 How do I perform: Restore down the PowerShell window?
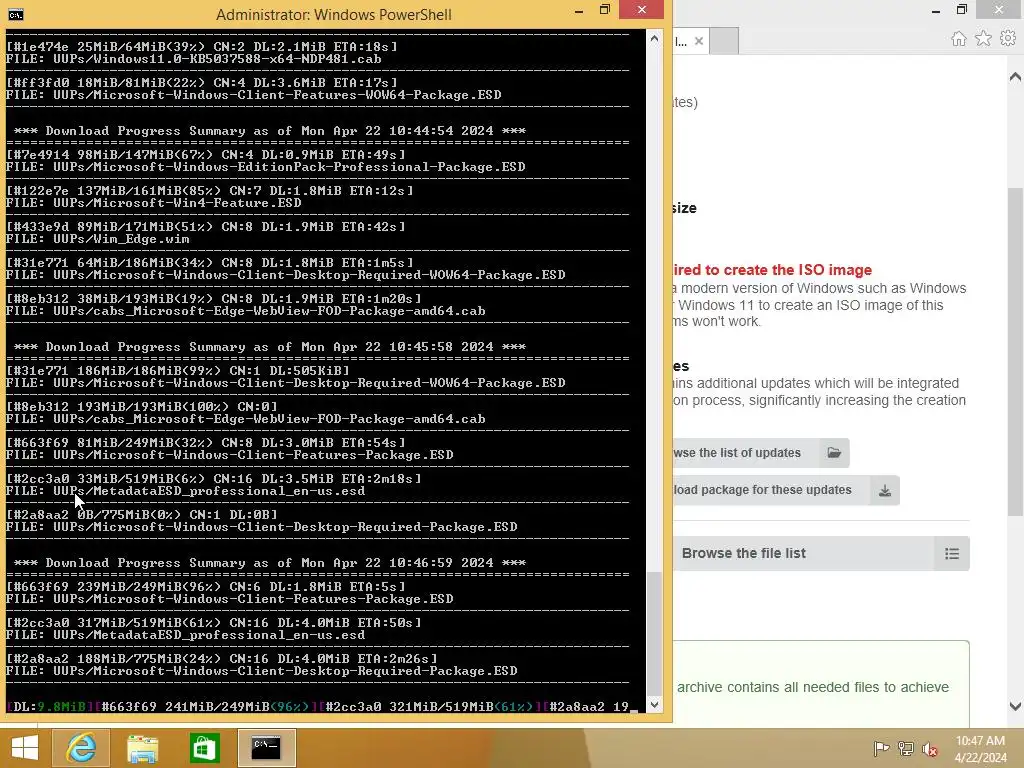coord(605,10)
